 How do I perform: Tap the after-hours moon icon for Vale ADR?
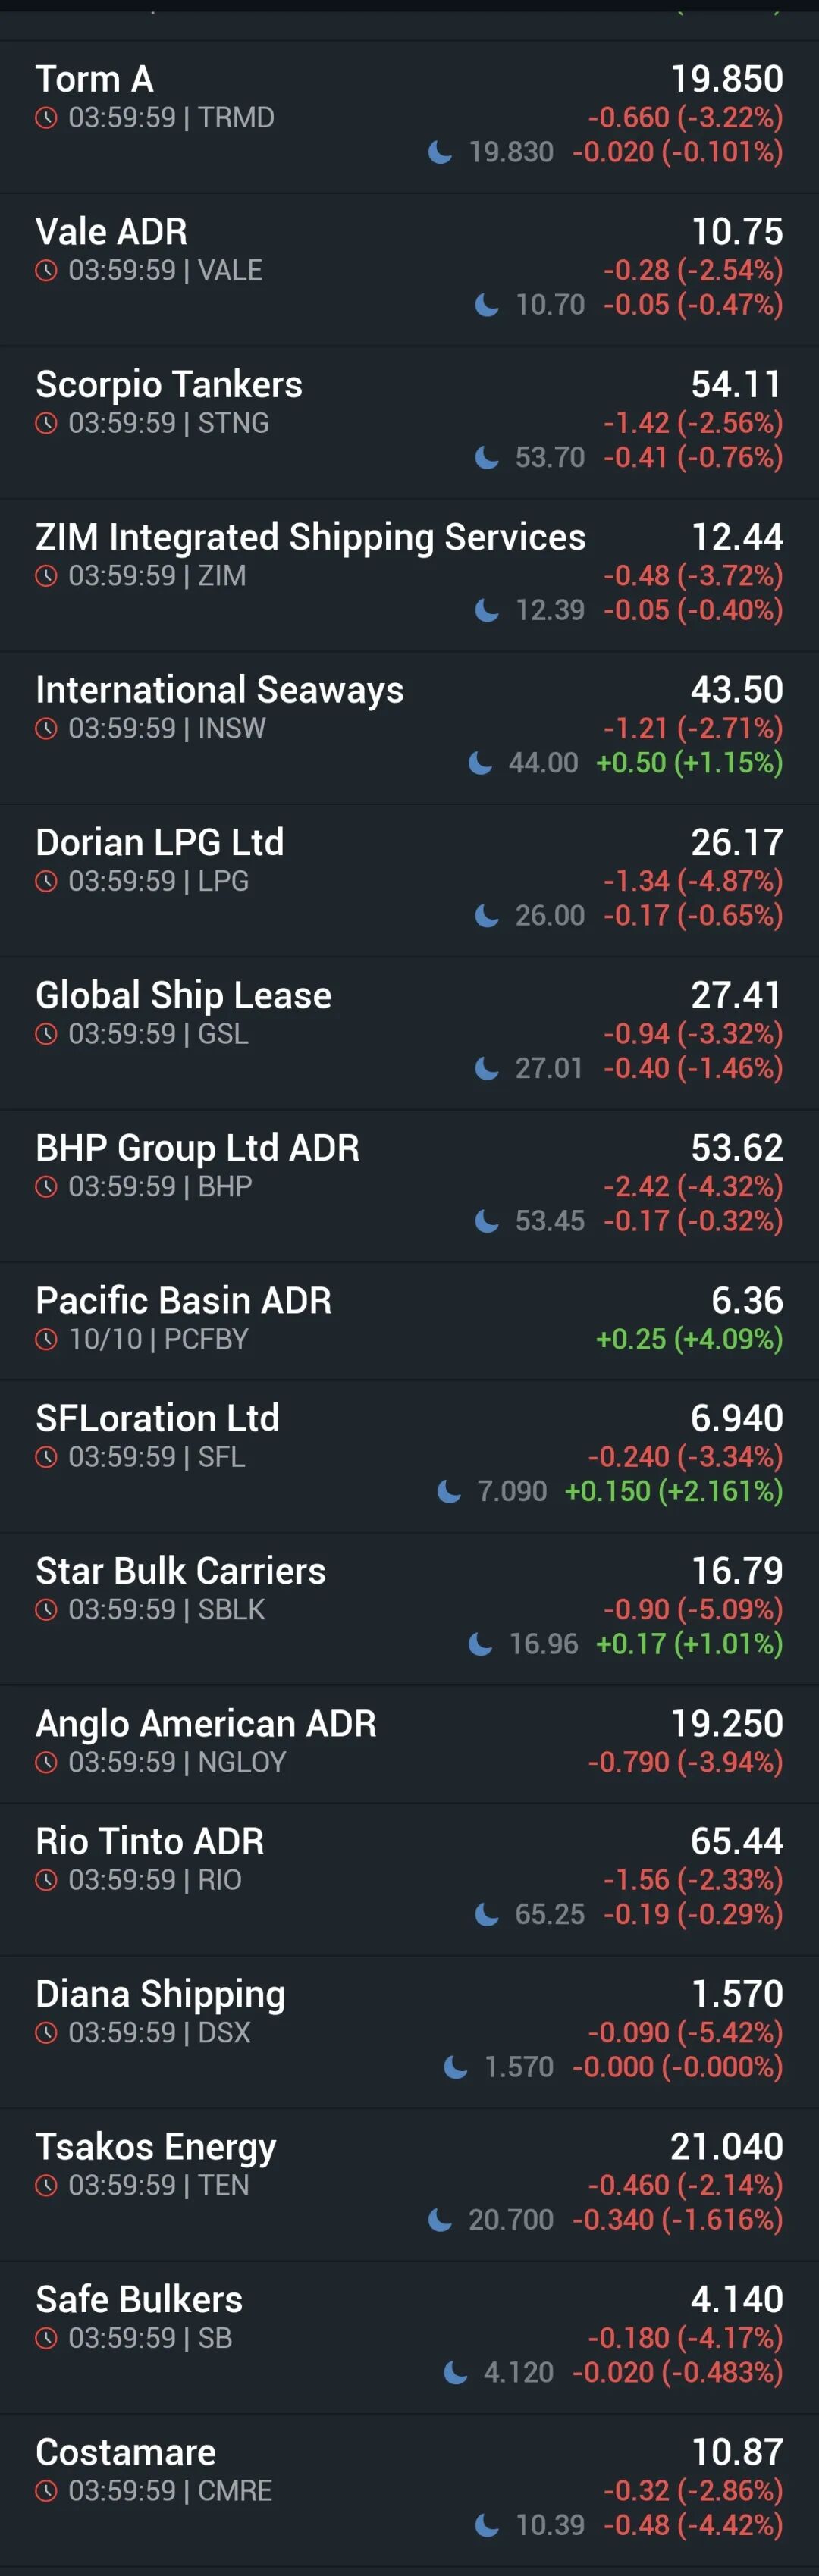coord(487,304)
